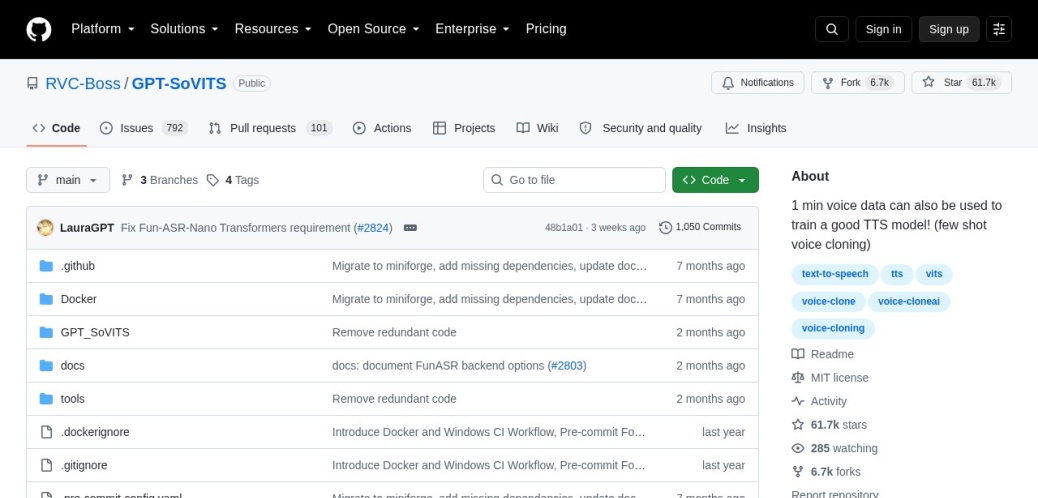Click the branch icon beside 3 Branches
1038x498 pixels.
tap(127, 180)
